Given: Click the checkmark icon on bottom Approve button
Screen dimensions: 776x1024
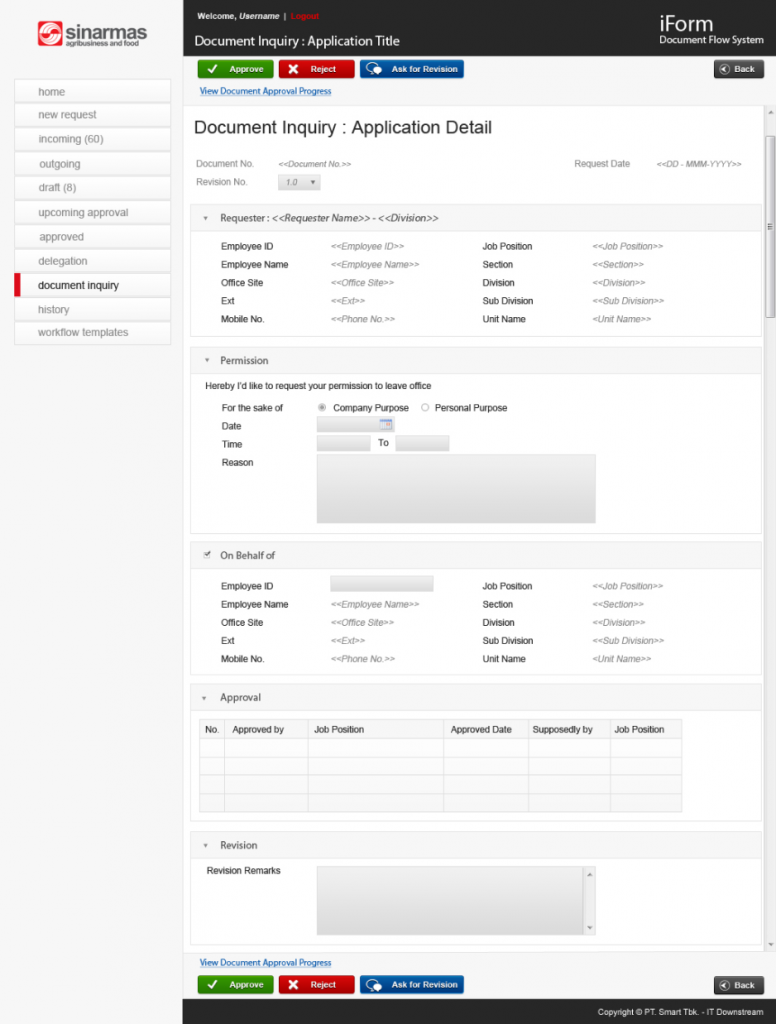Looking at the screenshot, I should (213, 985).
